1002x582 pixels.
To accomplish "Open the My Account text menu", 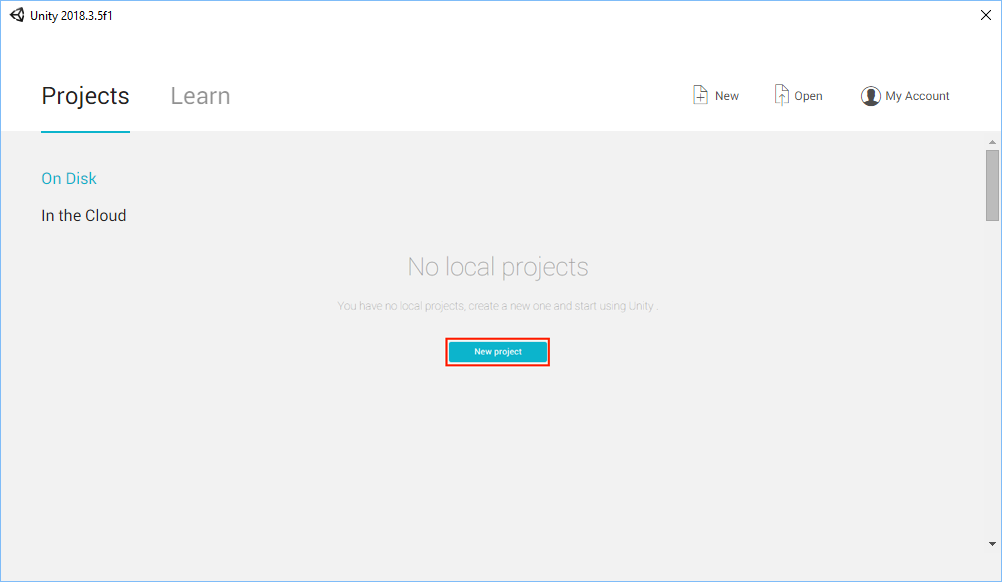I will (x=917, y=96).
